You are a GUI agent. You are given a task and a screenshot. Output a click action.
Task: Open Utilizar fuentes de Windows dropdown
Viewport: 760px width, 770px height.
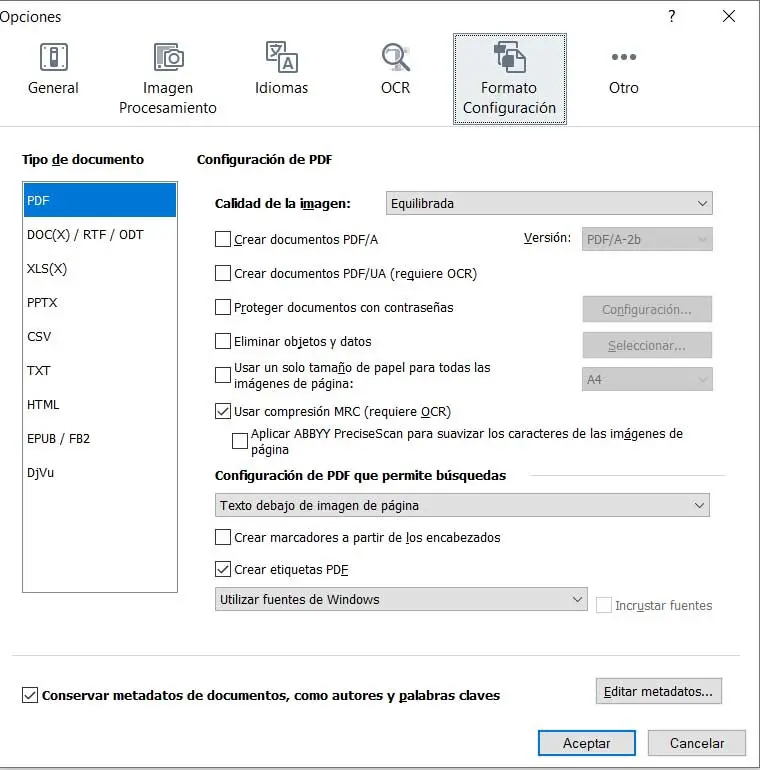[x=401, y=599]
